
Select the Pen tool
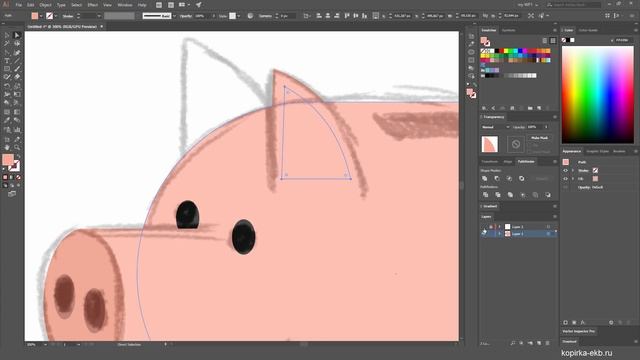click(x=7, y=53)
